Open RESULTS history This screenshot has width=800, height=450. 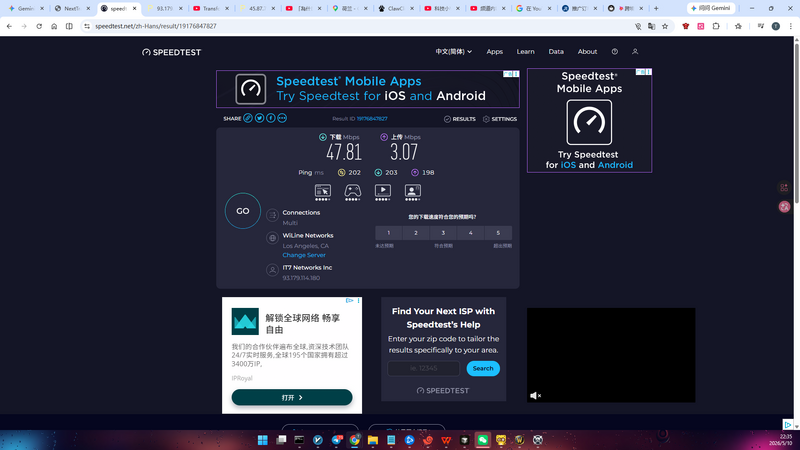coord(460,119)
